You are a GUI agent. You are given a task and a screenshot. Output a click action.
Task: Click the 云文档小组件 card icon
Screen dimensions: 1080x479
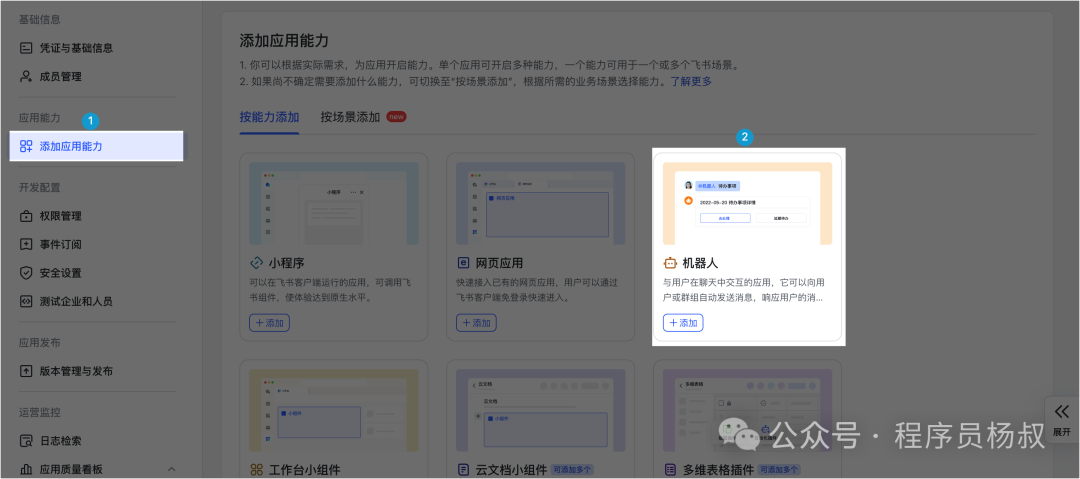click(x=463, y=470)
